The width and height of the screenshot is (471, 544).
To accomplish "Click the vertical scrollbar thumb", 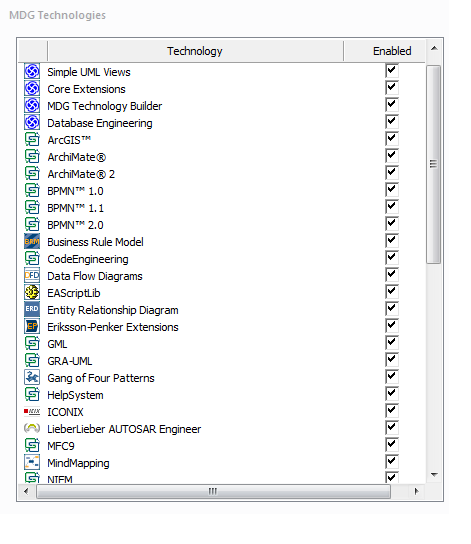I will (x=434, y=164).
